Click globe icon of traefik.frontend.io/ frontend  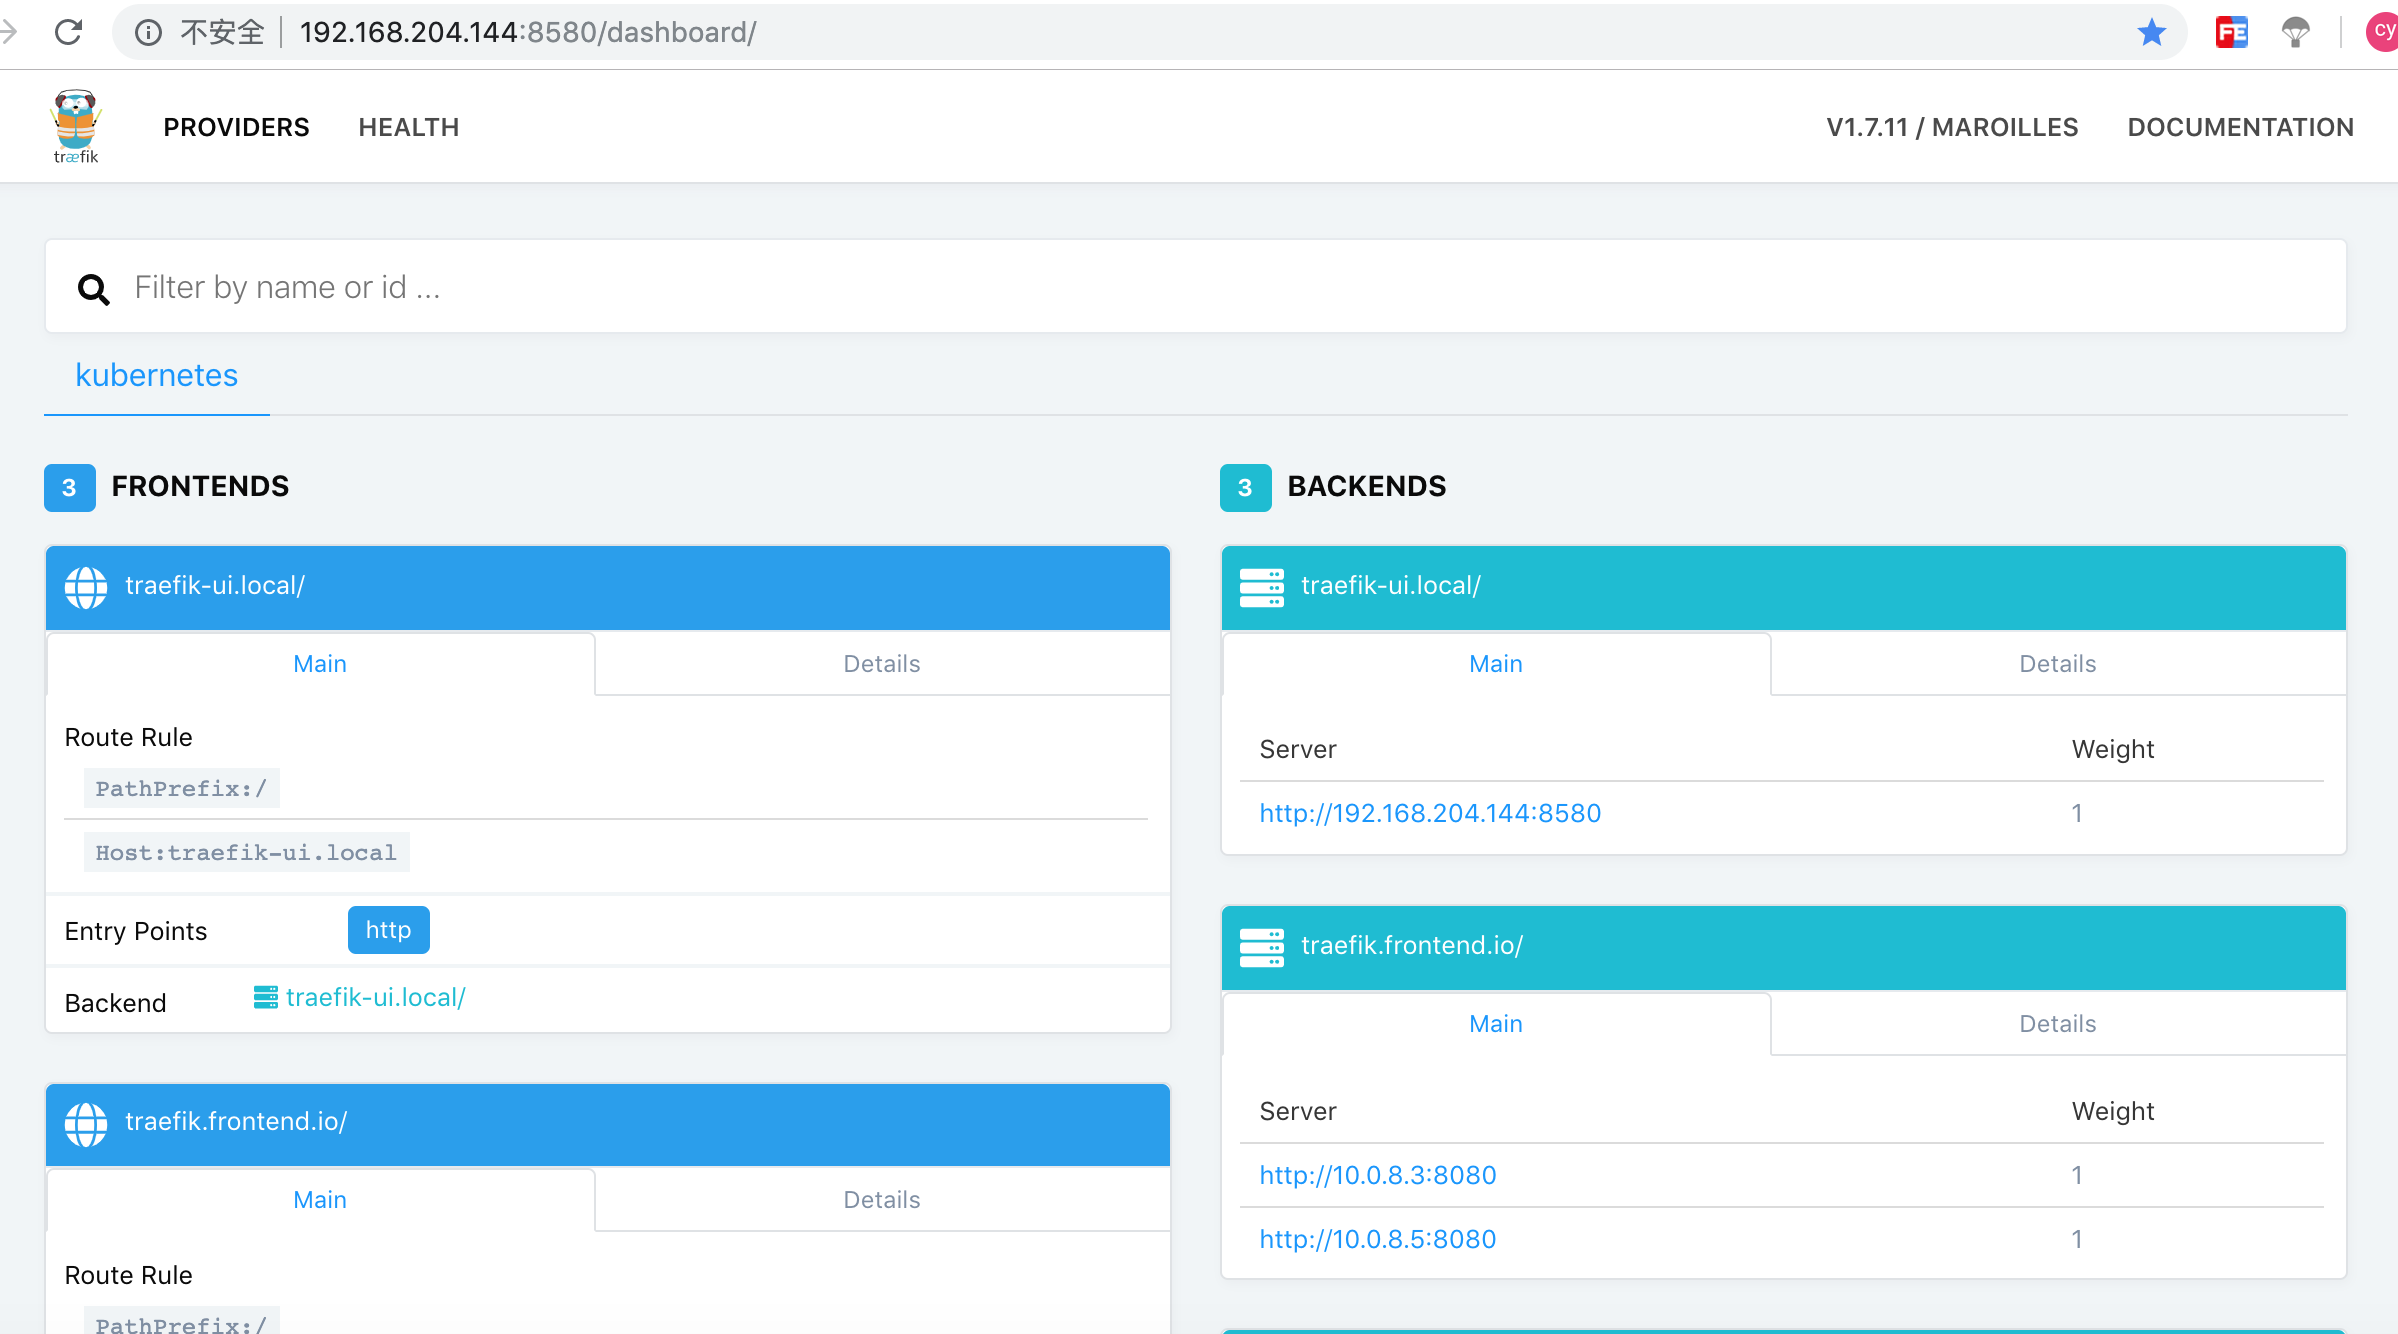[x=86, y=1124]
